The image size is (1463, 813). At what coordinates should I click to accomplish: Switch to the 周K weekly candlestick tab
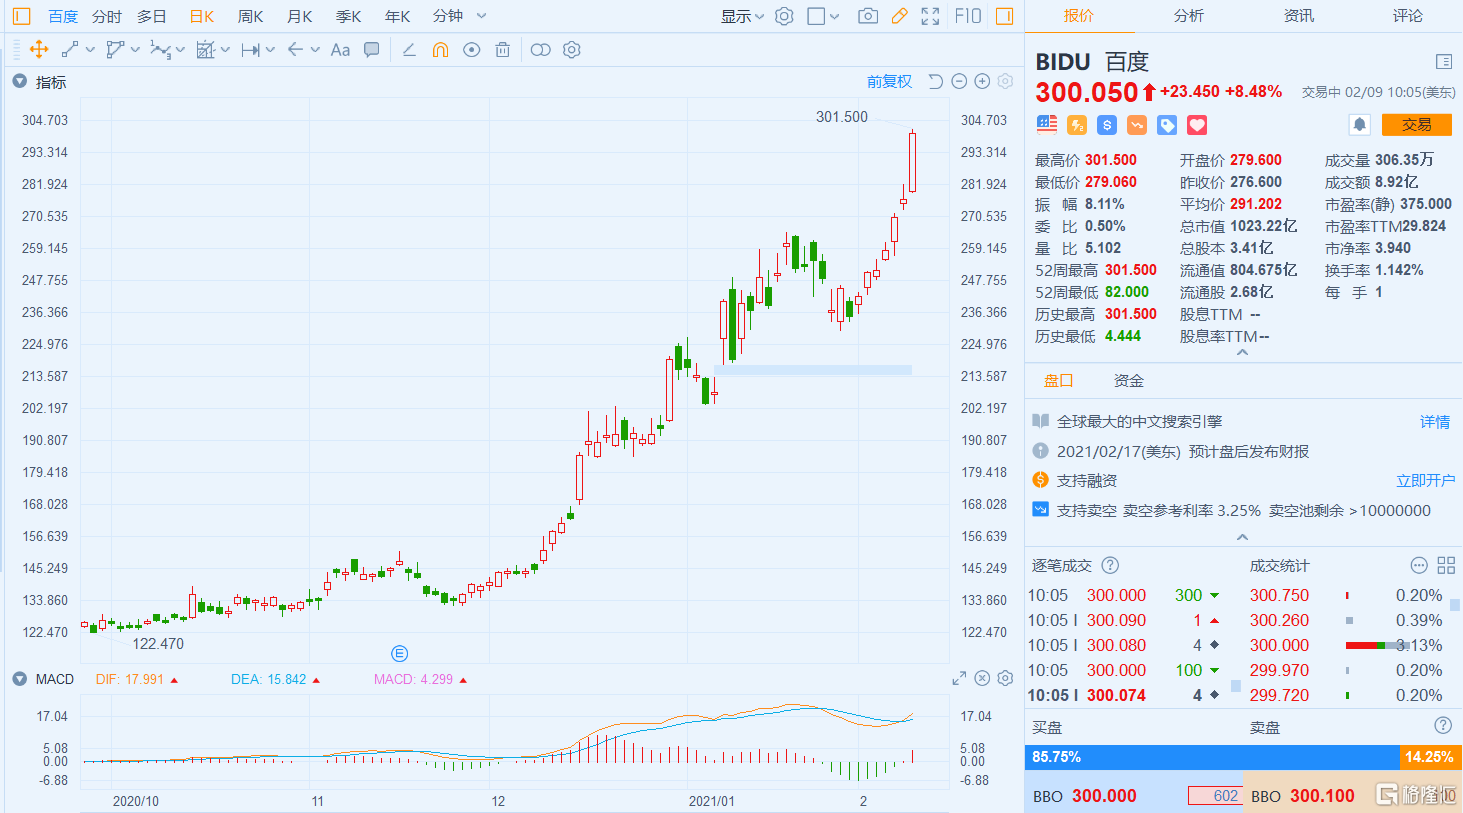(x=250, y=16)
